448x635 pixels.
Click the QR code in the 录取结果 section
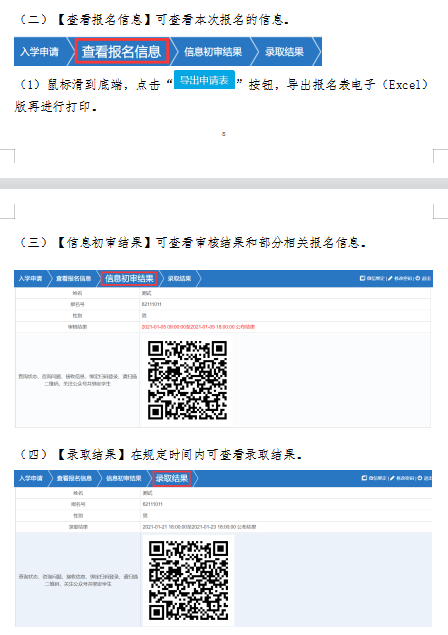[x=189, y=580]
